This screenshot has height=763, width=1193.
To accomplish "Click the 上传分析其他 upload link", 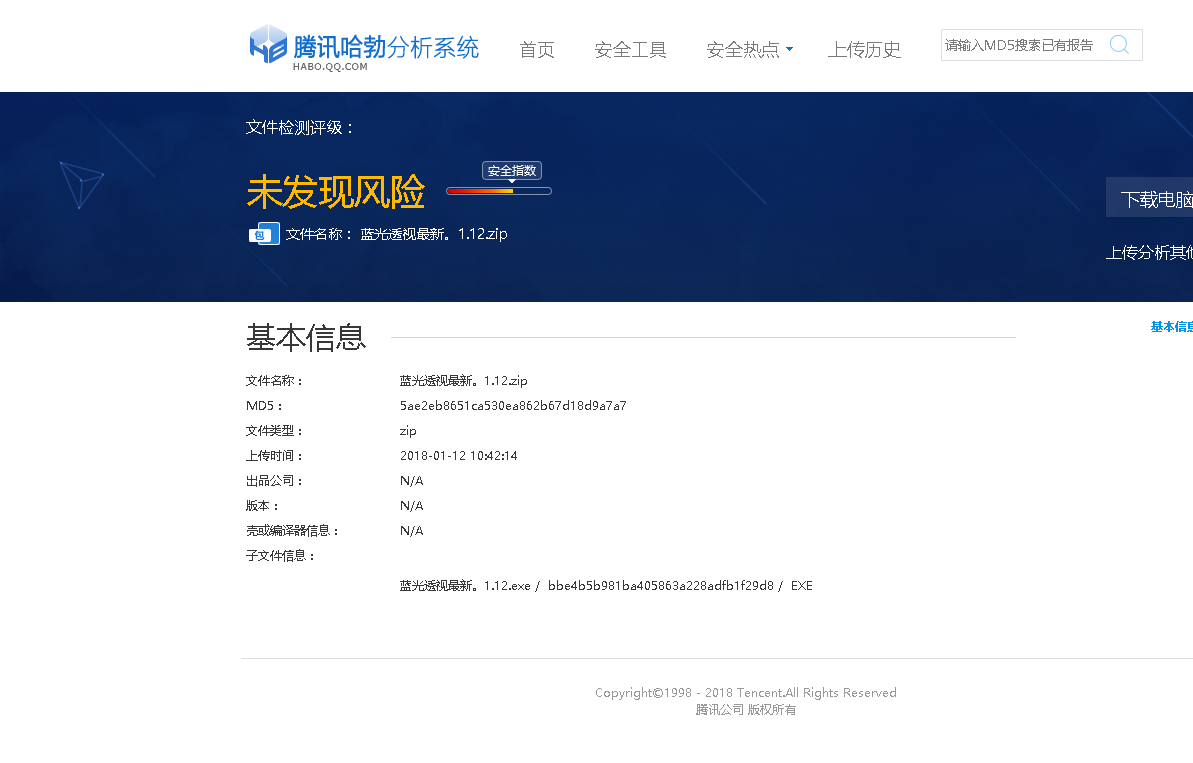I will pos(1150,253).
